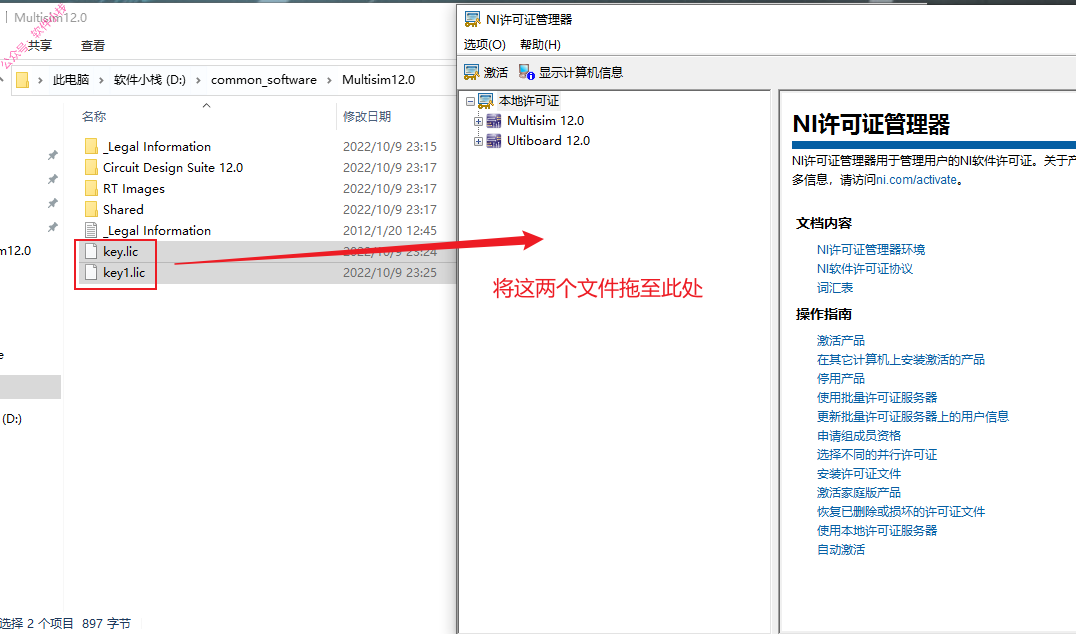Open the dropdown chevron after 软件小栈 (D:)

198,80
